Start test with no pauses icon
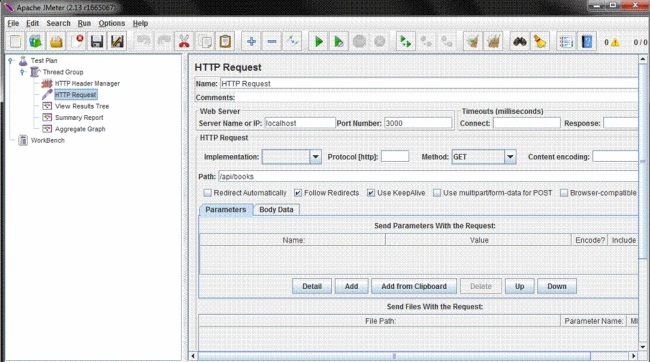 [339, 41]
